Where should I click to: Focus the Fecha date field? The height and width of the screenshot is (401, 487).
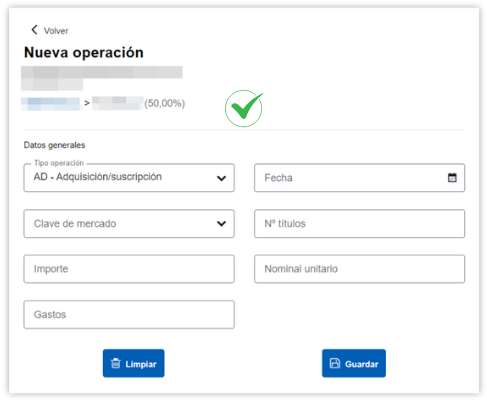359,178
